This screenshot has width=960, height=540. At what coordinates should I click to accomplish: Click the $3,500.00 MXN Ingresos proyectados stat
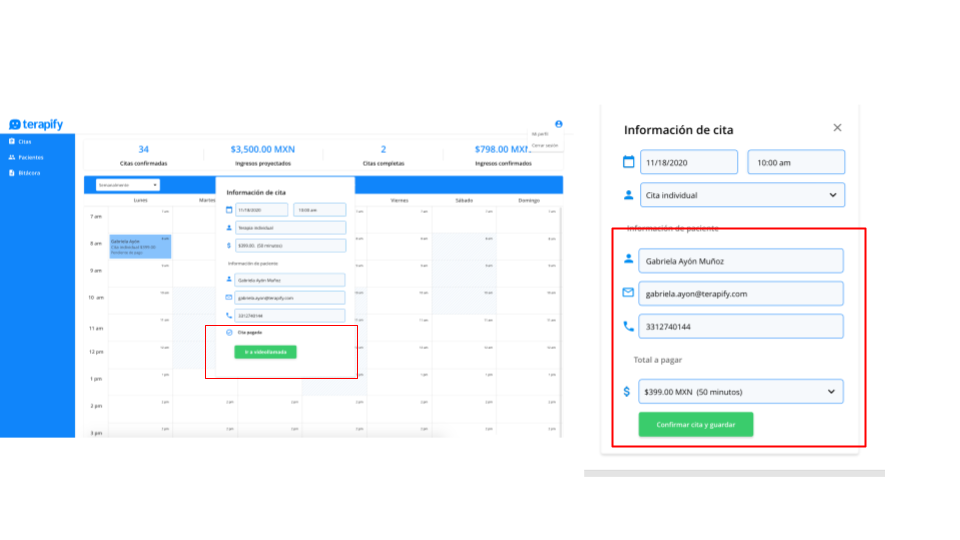pyautogui.click(x=263, y=155)
